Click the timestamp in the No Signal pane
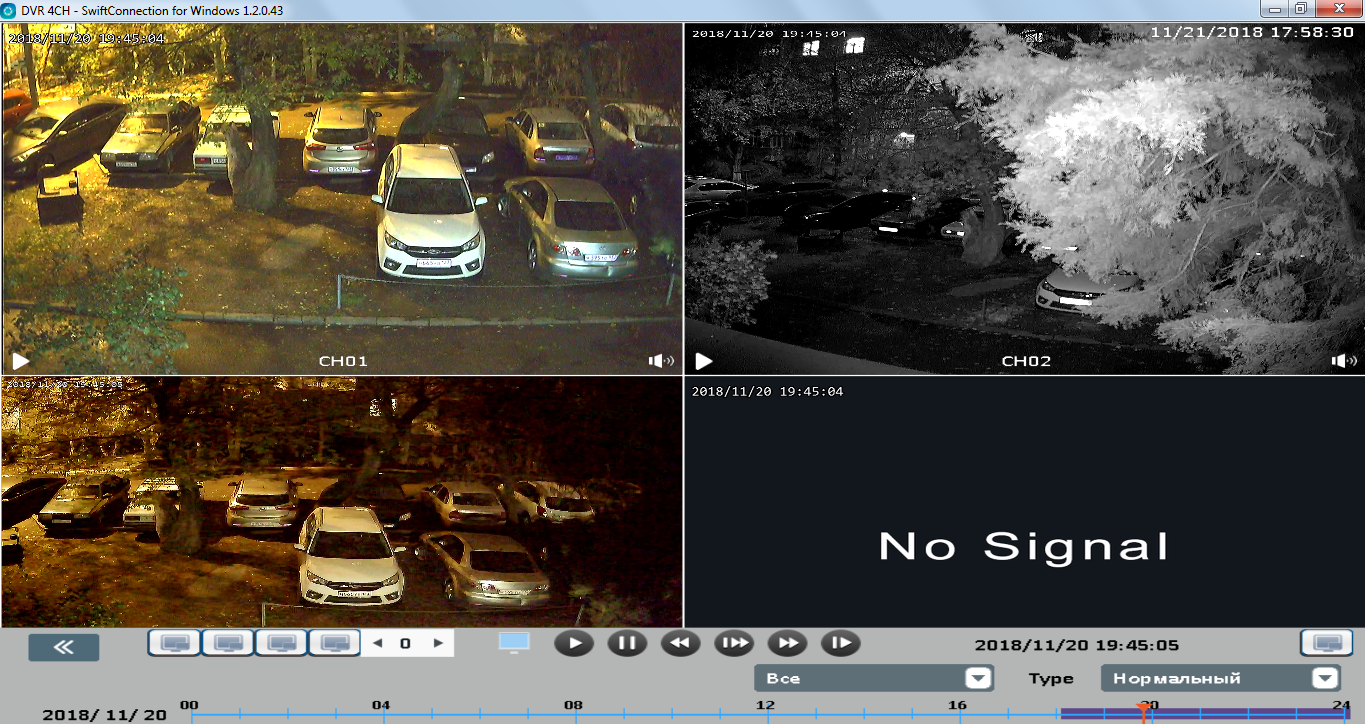Image resolution: width=1365 pixels, height=724 pixels. [768, 391]
